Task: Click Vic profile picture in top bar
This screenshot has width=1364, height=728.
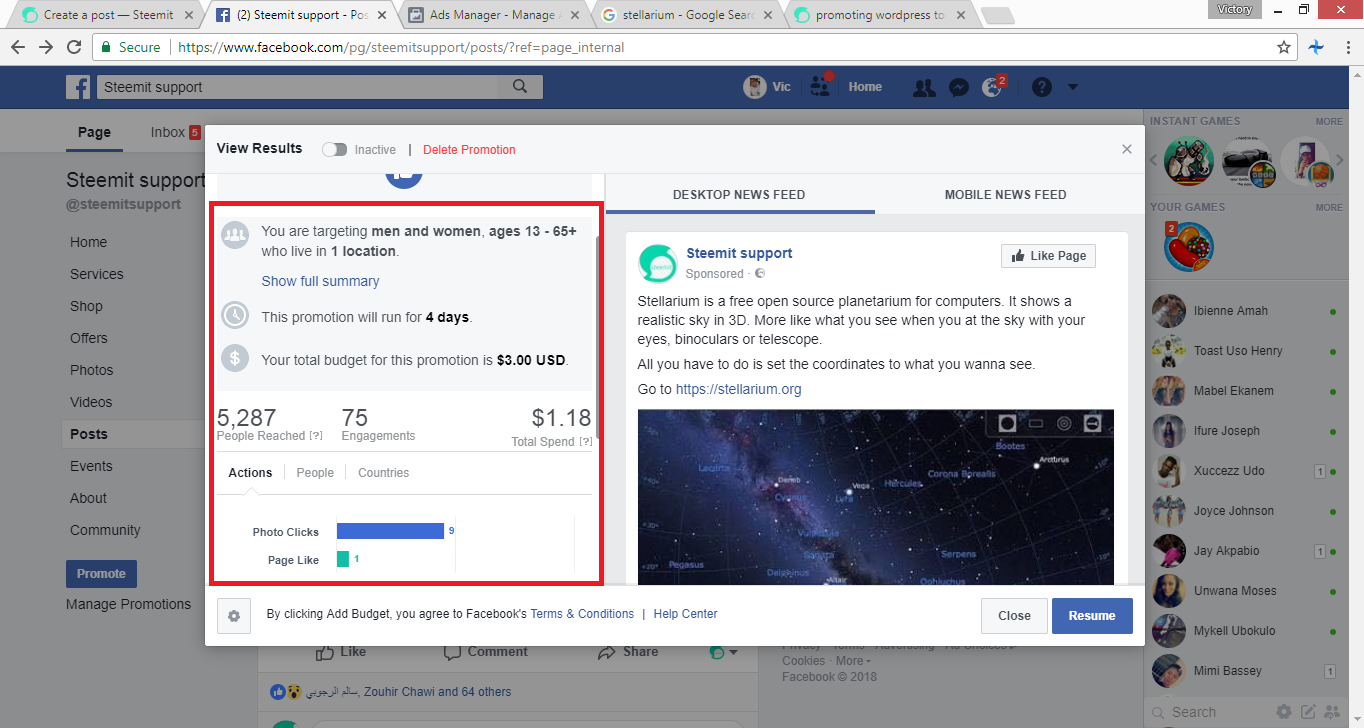Action: point(755,87)
